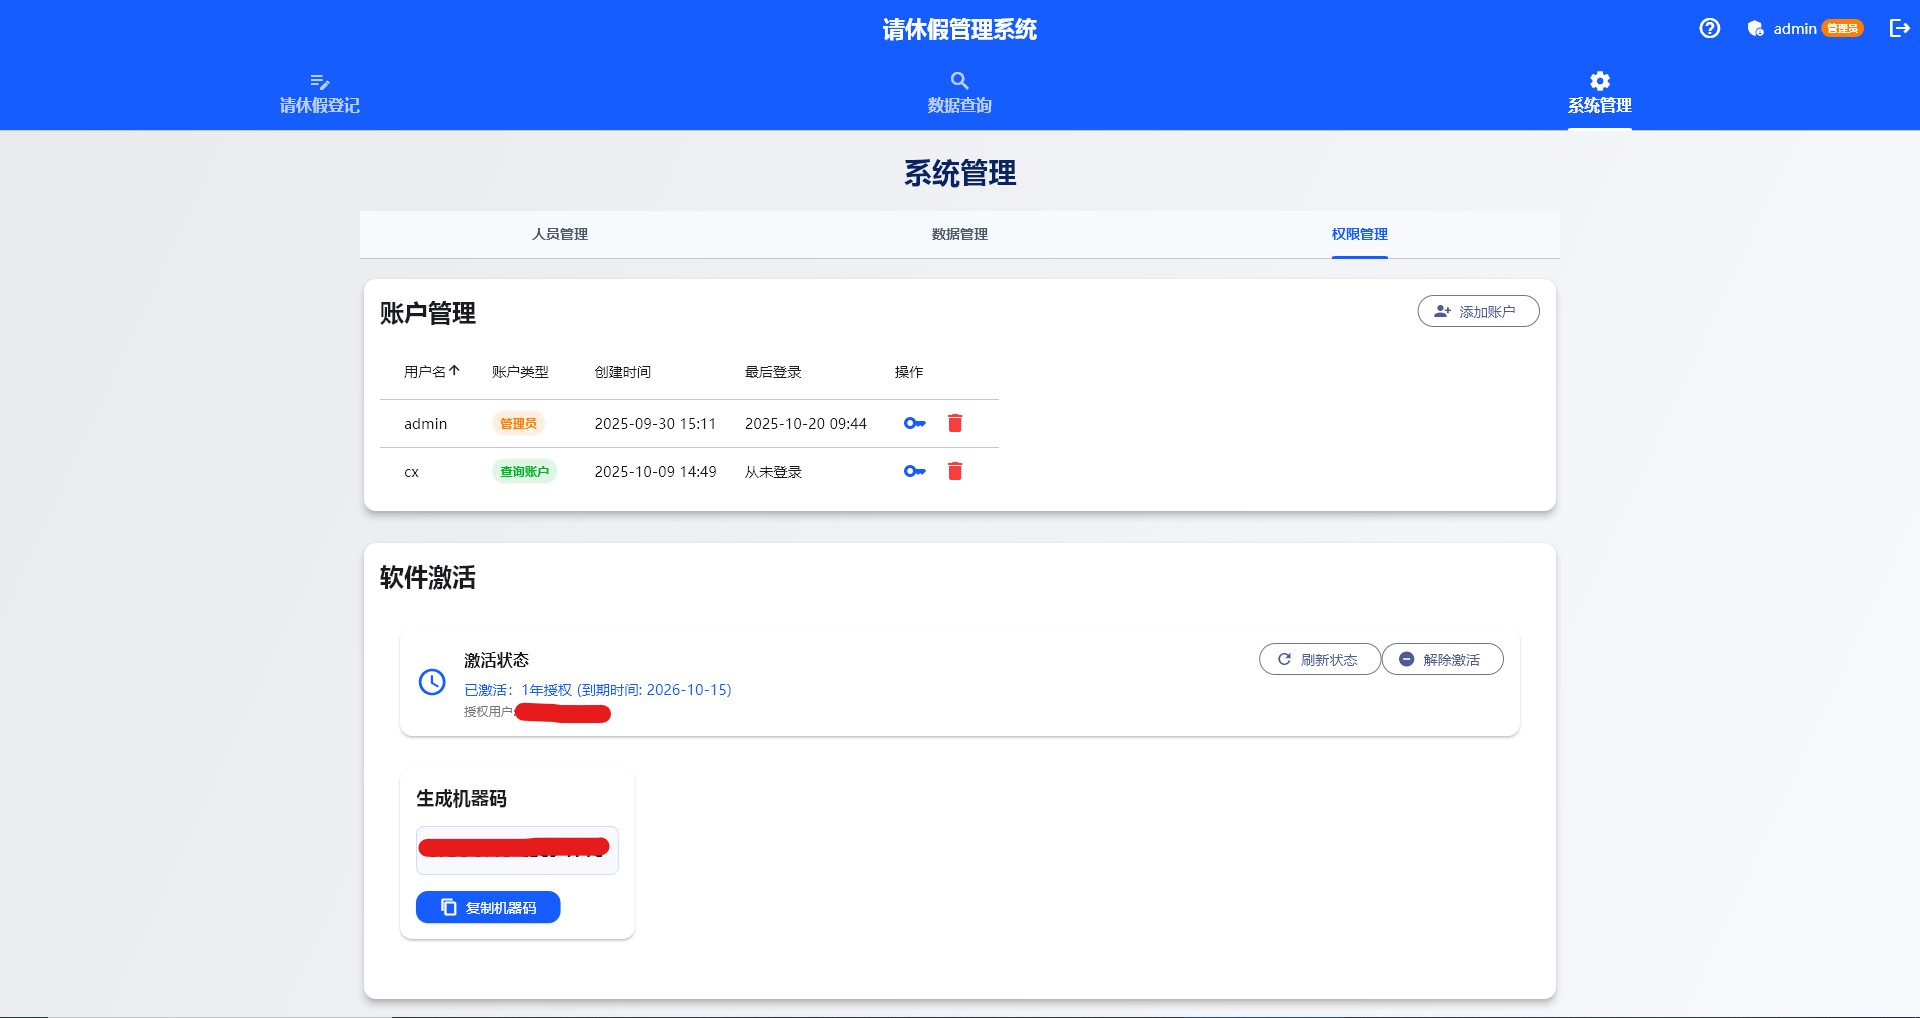Open the 数据查询 navigation section
The width and height of the screenshot is (1920, 1018).
(959, 93)
